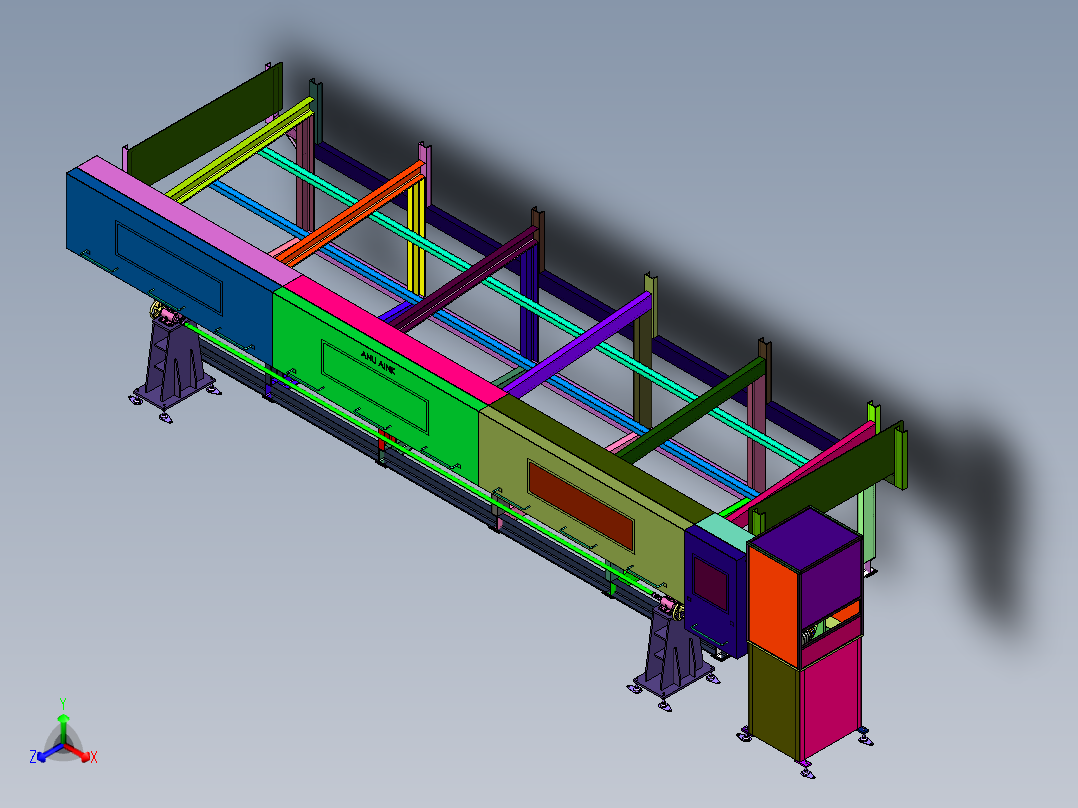Image resolution: width=1078 pixels, height=808 pixels.
Task: Select the orange face of the end cabinet
Action: click(773, 607)
